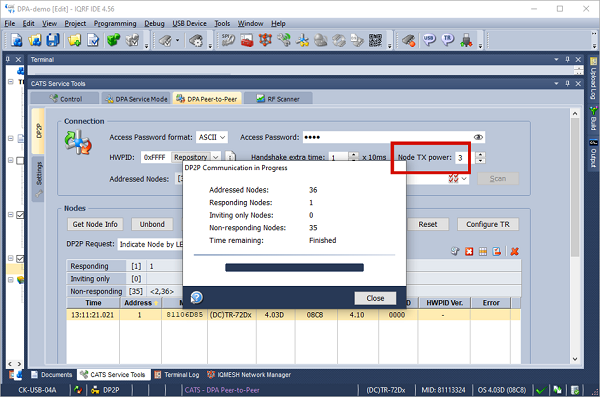Viewport: 600px width, 397px height.
Task: Click the USB stick with red dot icon
Action: (x=409, y=40)
